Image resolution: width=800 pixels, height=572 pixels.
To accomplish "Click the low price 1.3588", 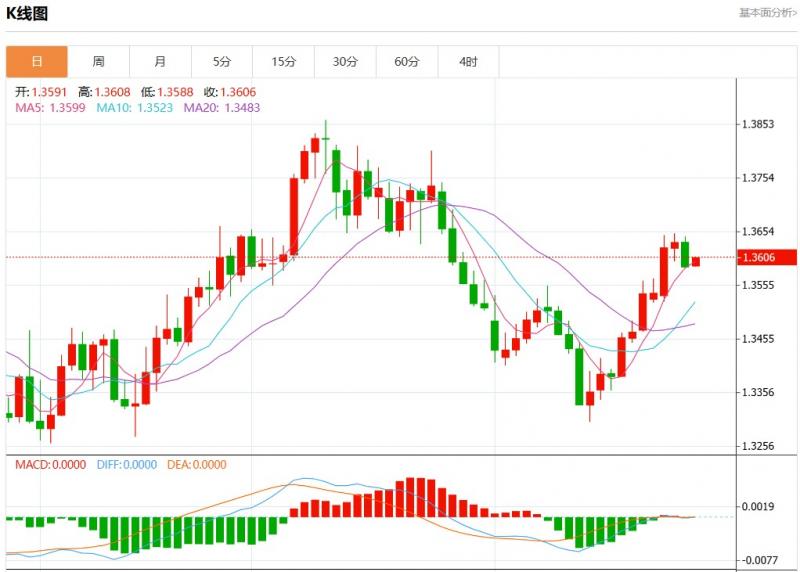I will coord(176,92).
